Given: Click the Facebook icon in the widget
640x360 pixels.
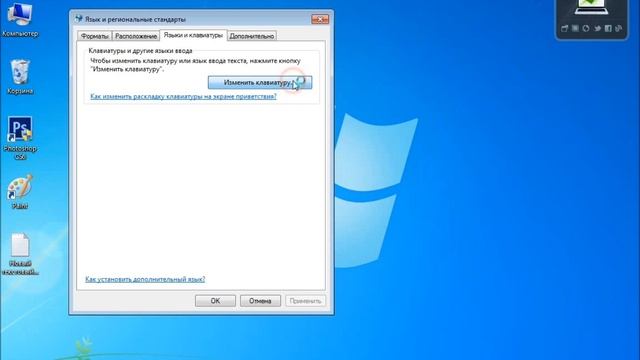Looking at the screenshot, I should (608, 29).
